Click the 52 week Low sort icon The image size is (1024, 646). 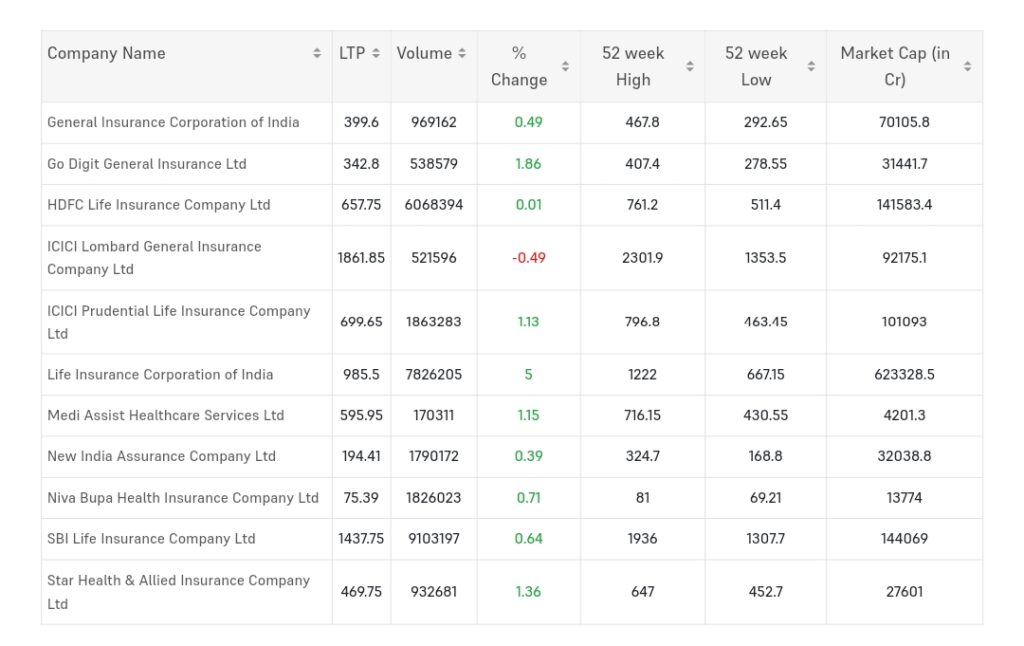(811, 67)
